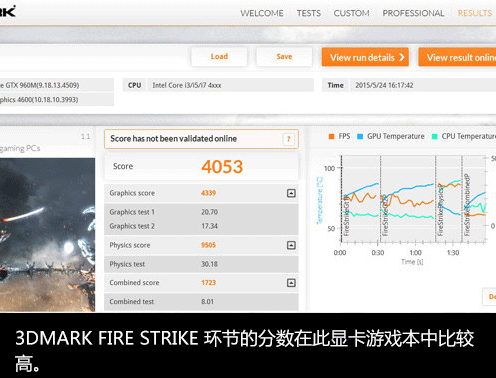Viewport: 496px width, 378px height.
Task: Toggle GPU Temperature blue legend swatch
Action: pyautogui.click(x=360, y=136)
